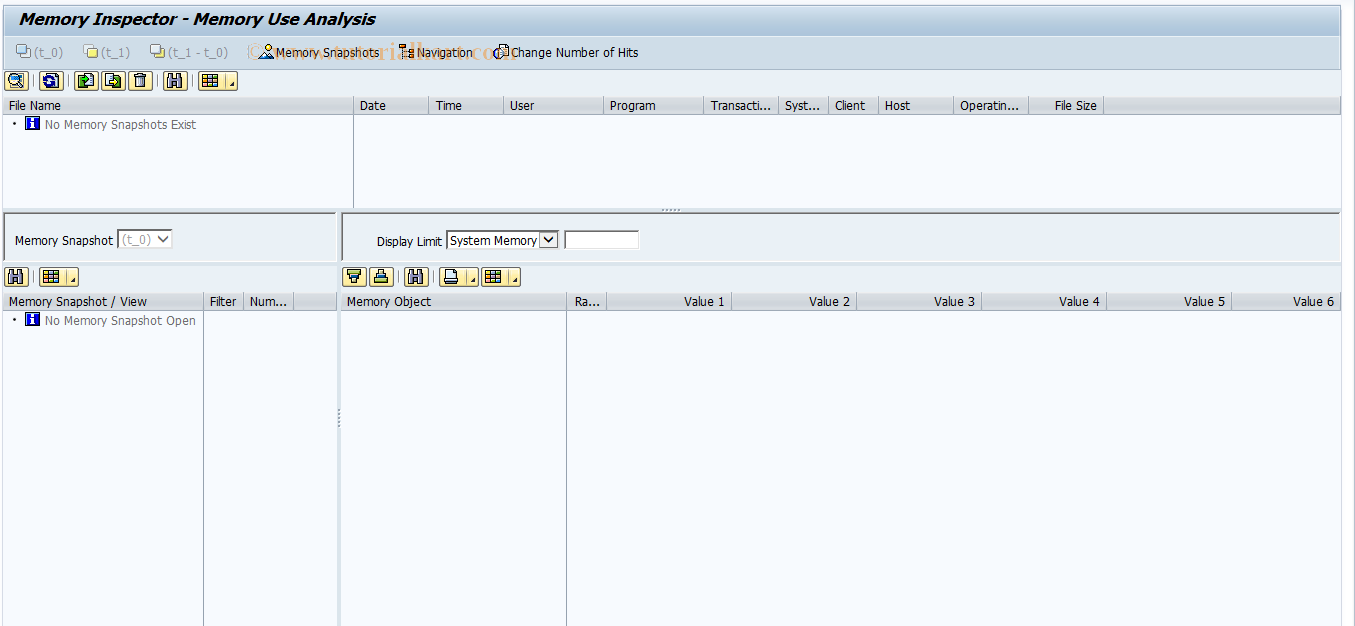Viewport: 1355px width, 626px height.
Task: Open the Display Limit System Memory dropdown
Action: tap(502, 240)
